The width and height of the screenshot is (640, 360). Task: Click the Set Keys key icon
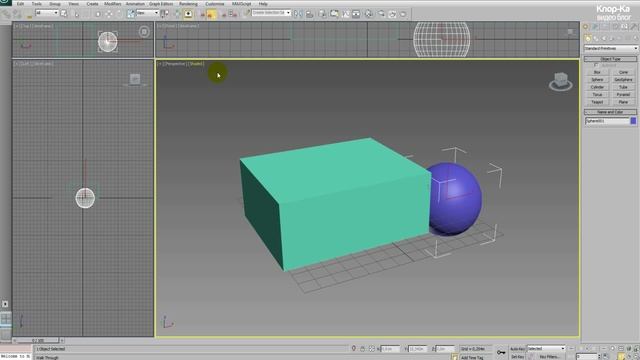(x=501, y=352)
